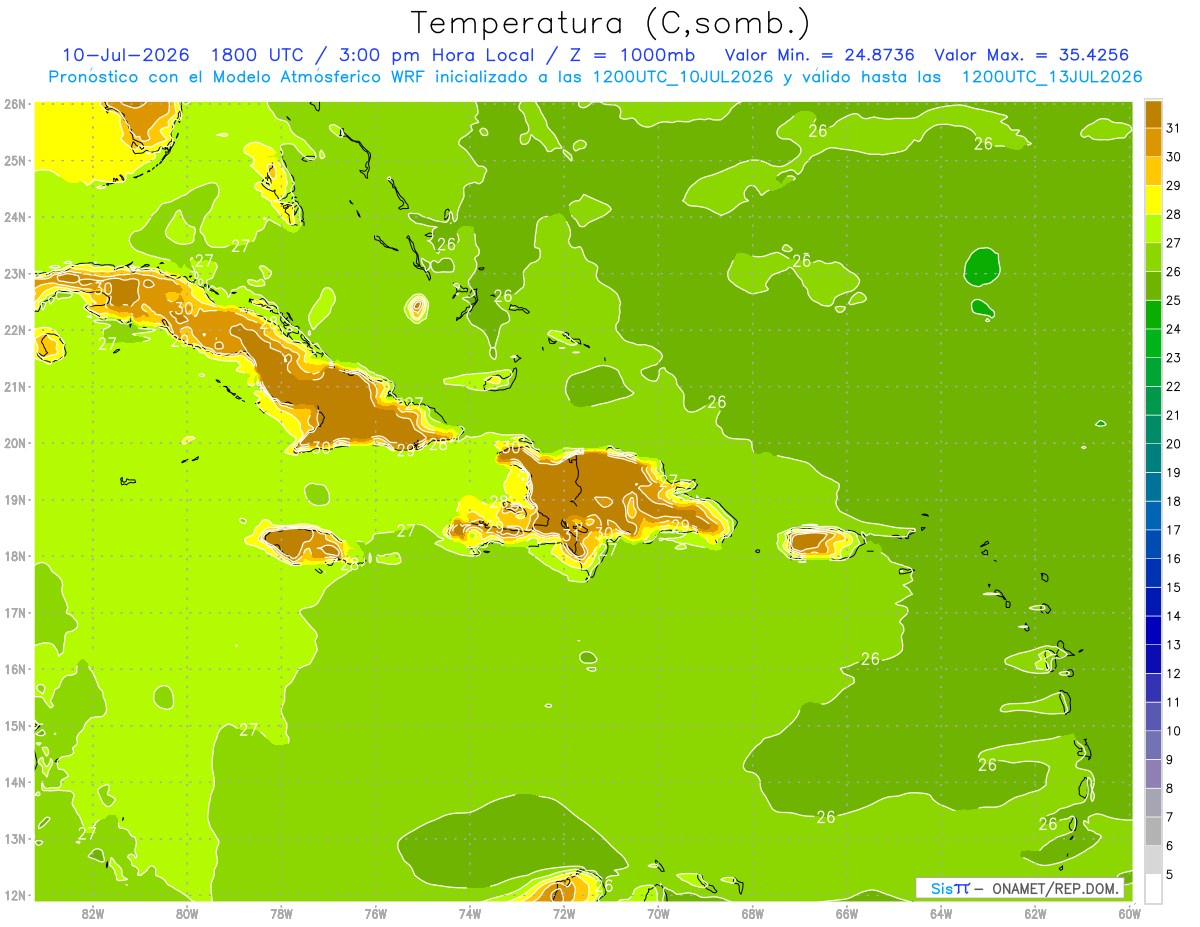Click the legend color band between 24 and 25
Image resolution: width=1200 pixels, height=927 pixels.
pos(1154,314)
